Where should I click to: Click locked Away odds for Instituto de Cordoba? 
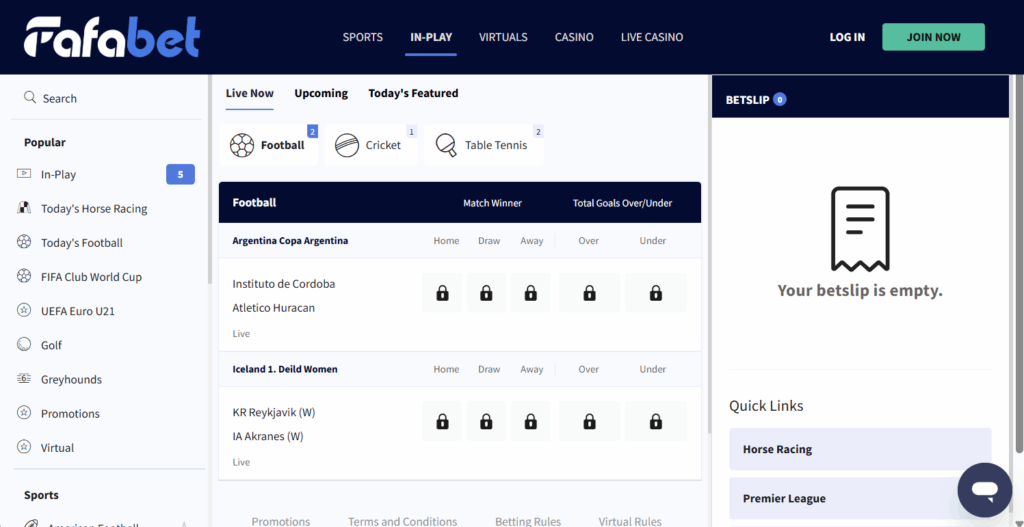click(530, 293)
